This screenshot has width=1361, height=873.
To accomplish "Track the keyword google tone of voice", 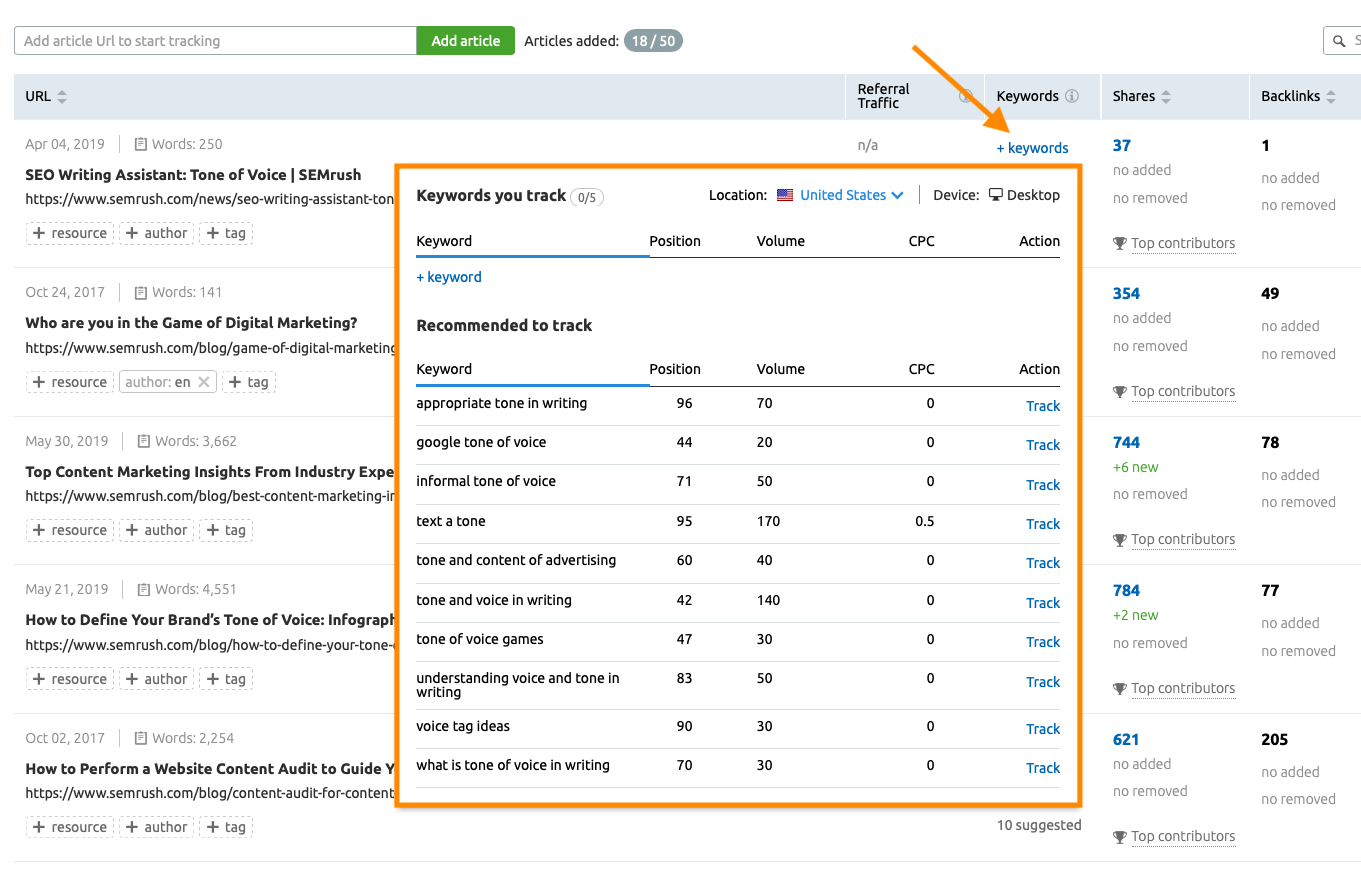I will [1042, 444].
